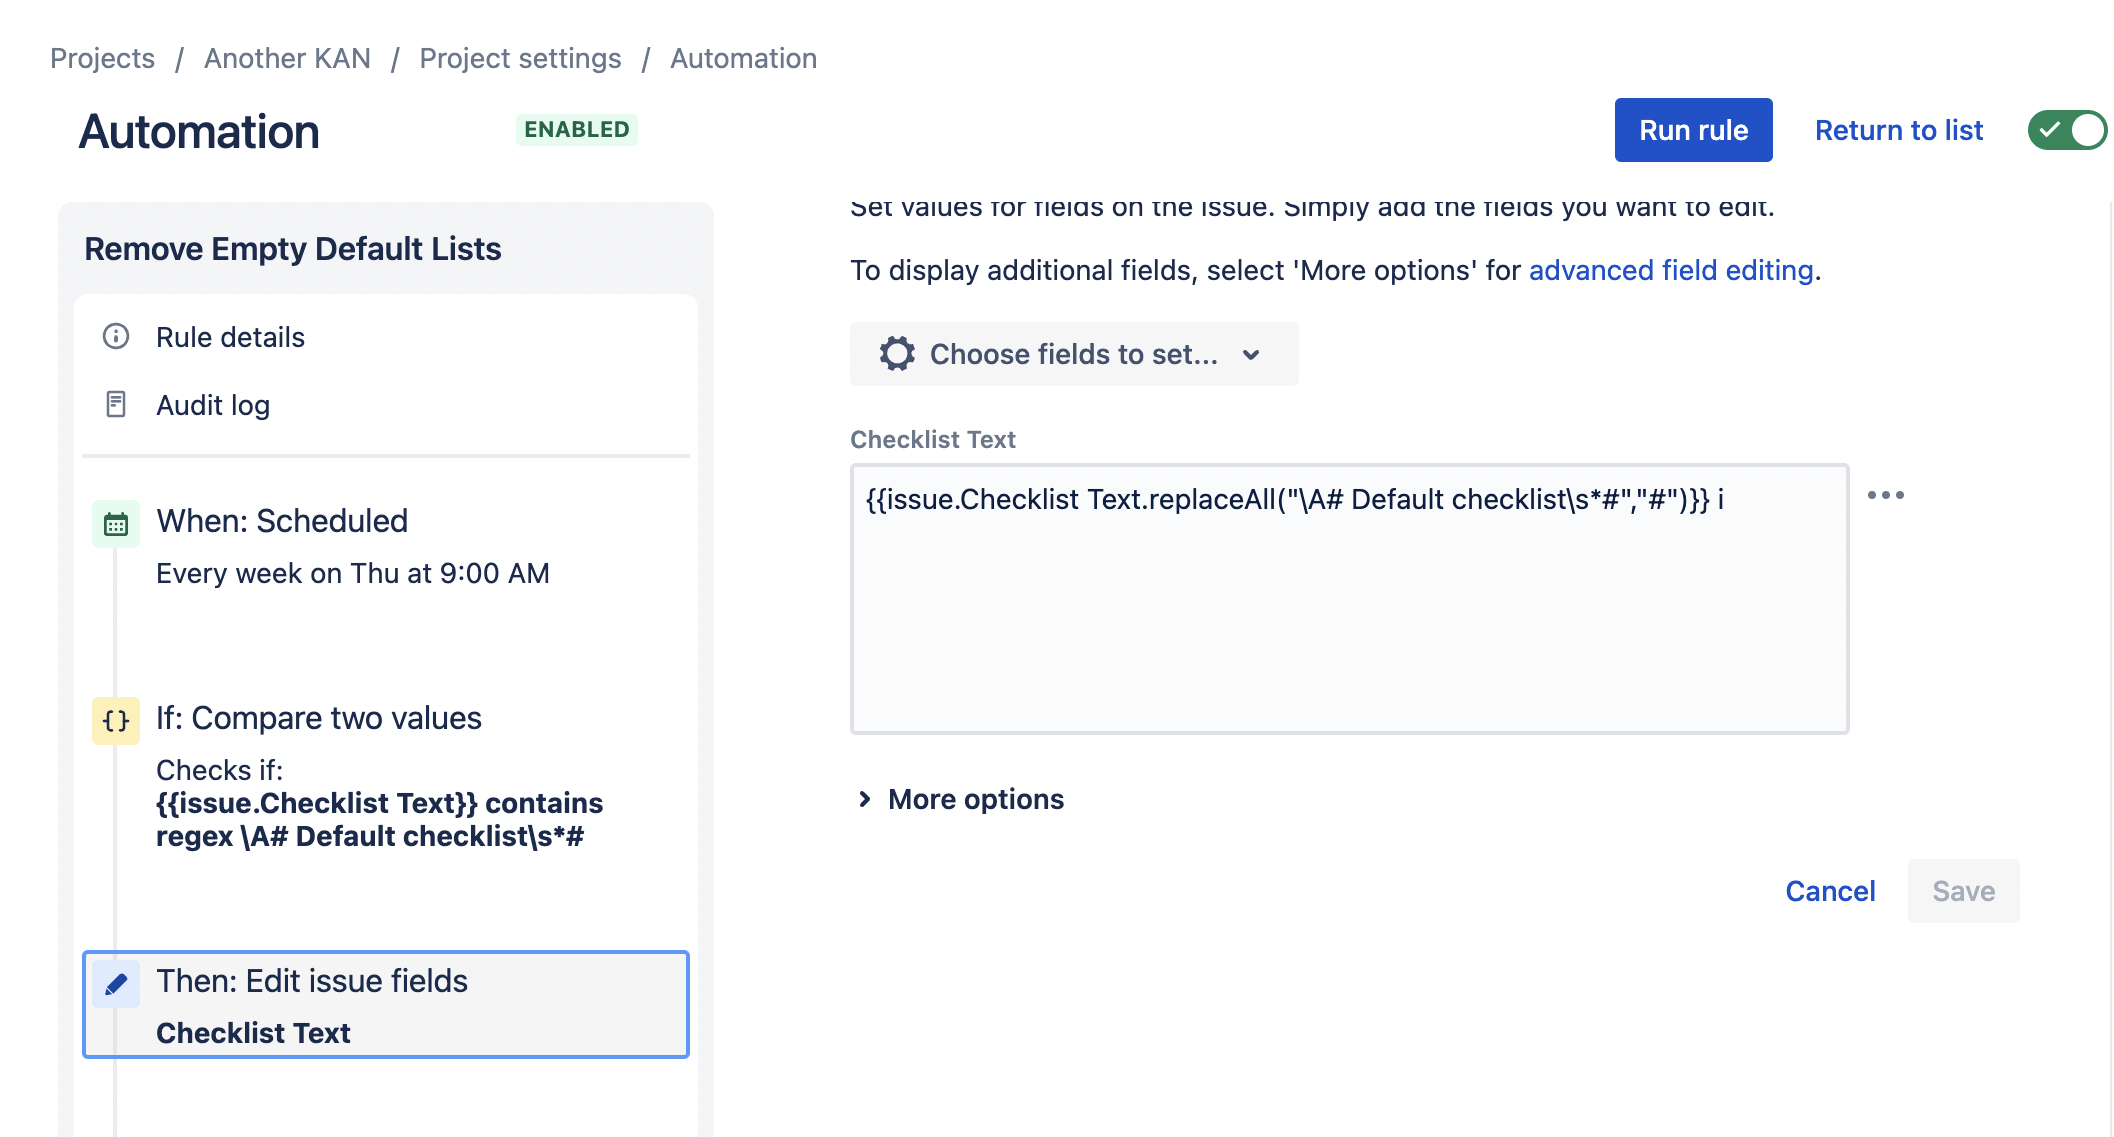Click the Audit log document icon
This screenshot has height=1137, width=2114.
116,405
